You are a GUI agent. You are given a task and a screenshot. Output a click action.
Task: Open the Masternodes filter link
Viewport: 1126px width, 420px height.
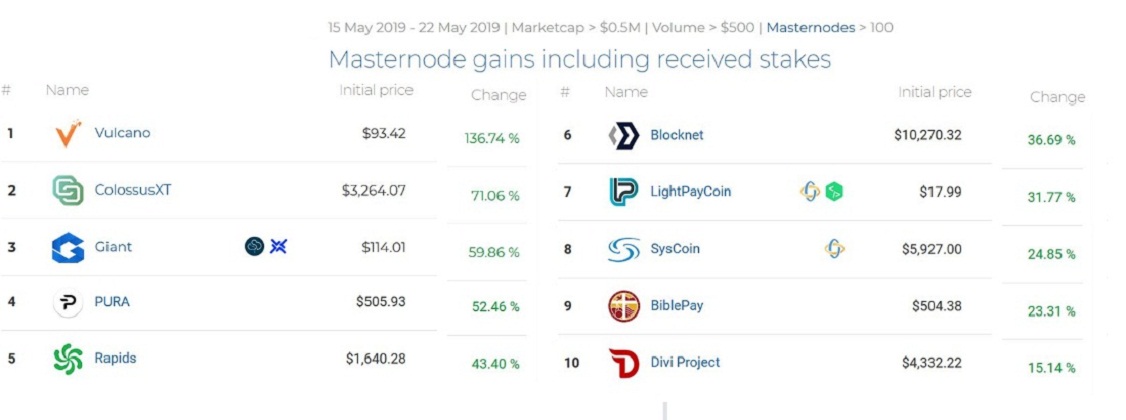coord(811,27)
